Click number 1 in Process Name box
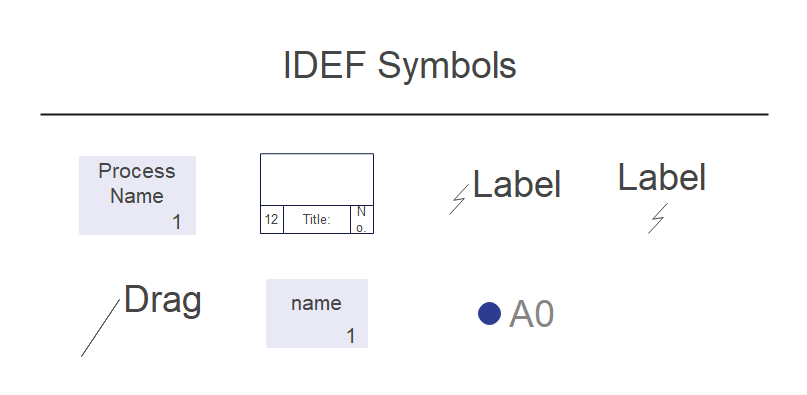The height and width of the screenshot is (395, 807). [x=177, y=222]
